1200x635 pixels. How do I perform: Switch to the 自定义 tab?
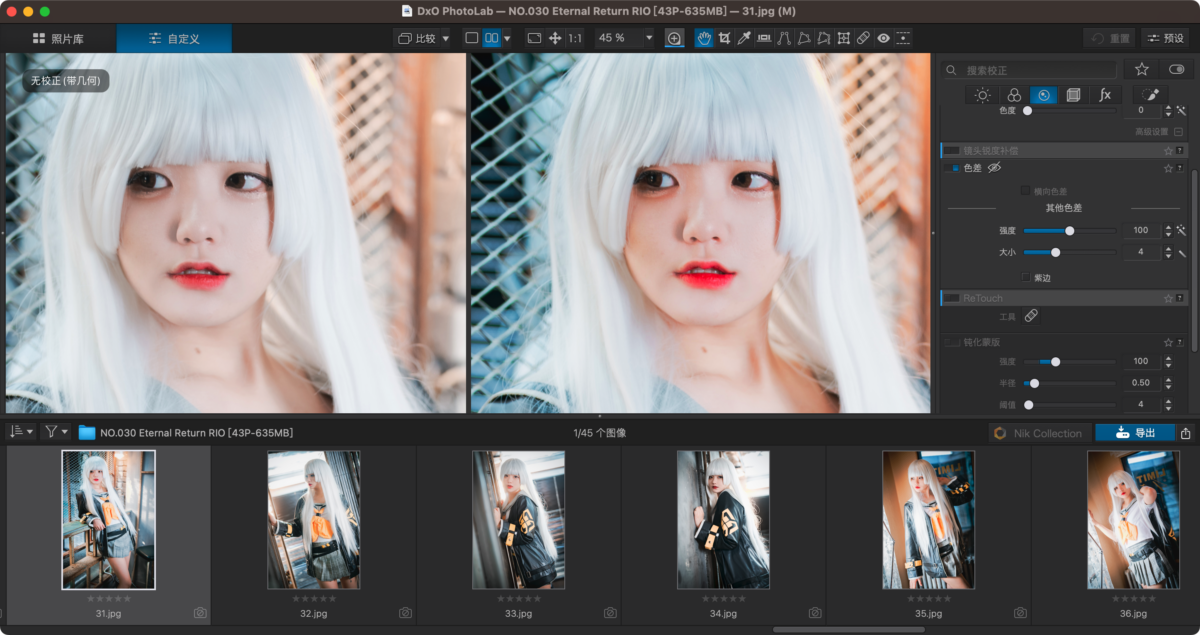pos(174,38)
